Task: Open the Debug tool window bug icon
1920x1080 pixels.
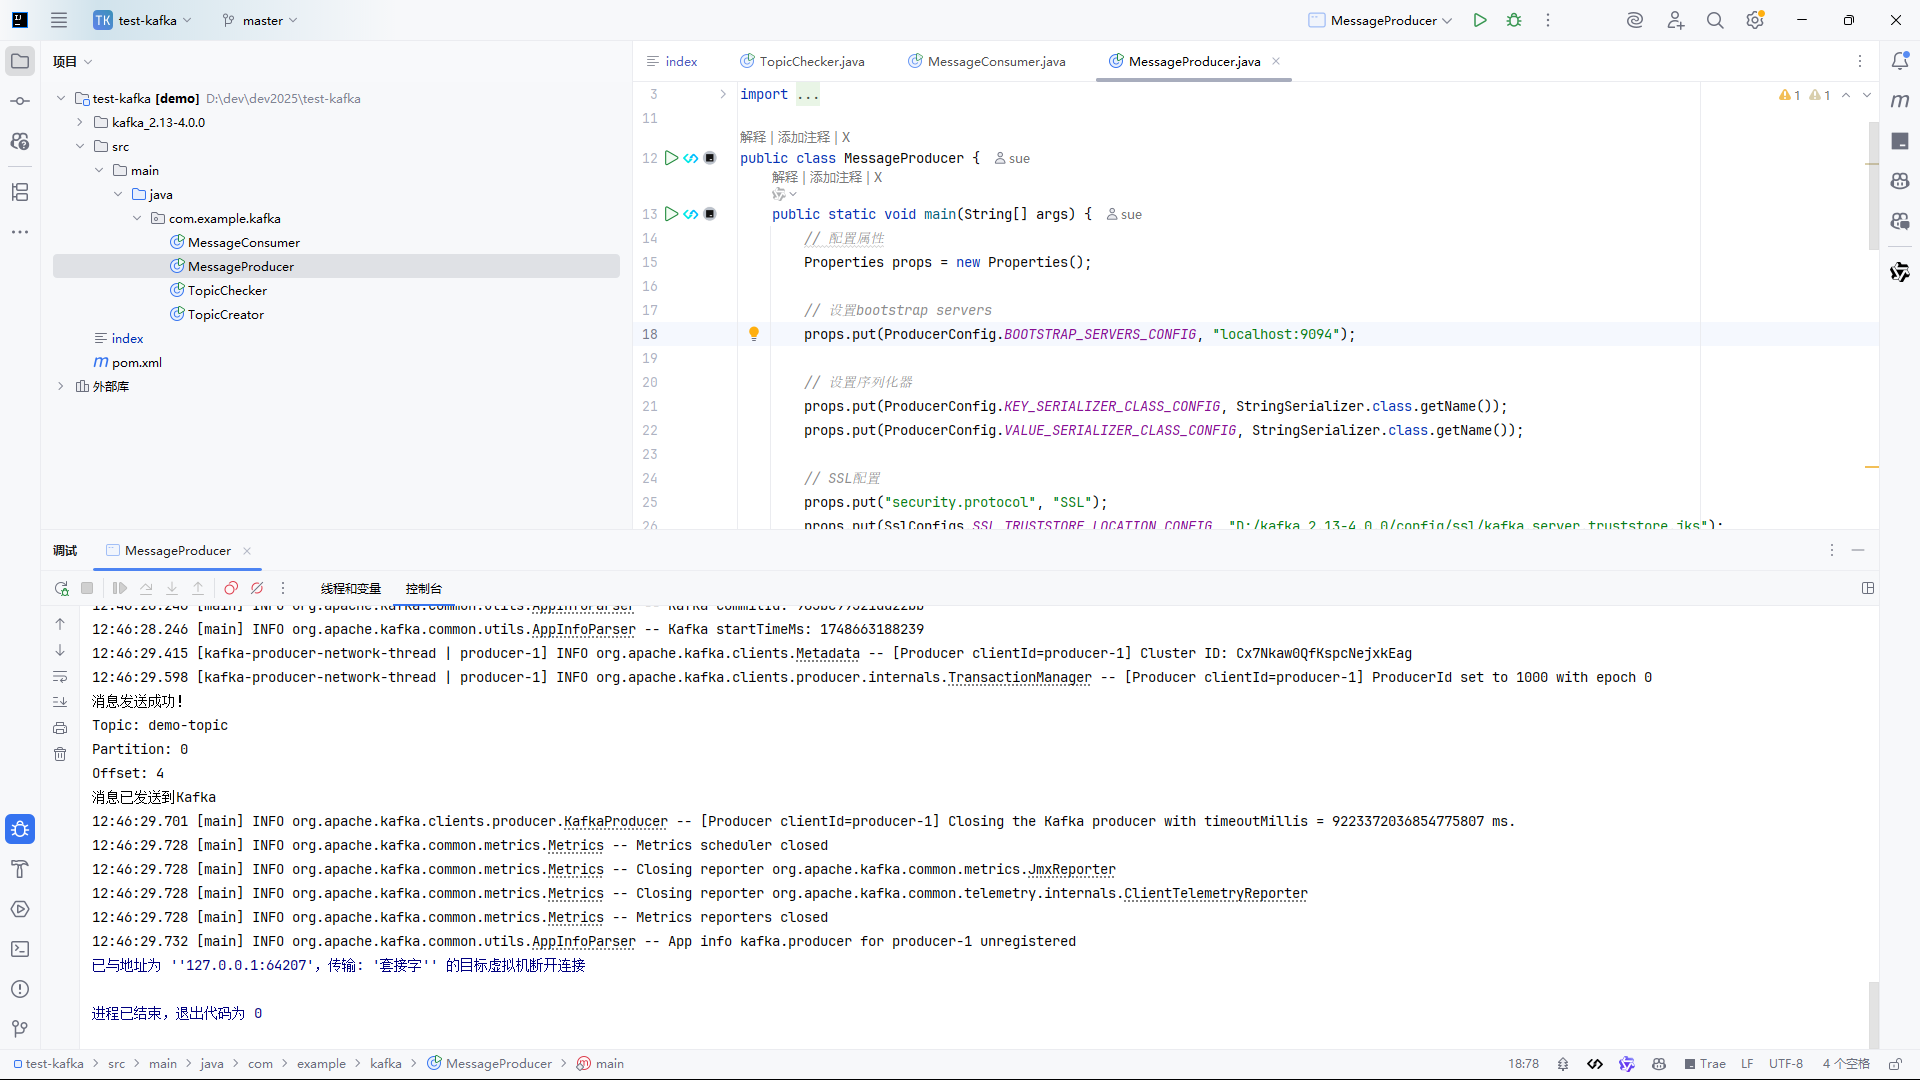Action: 20,829
